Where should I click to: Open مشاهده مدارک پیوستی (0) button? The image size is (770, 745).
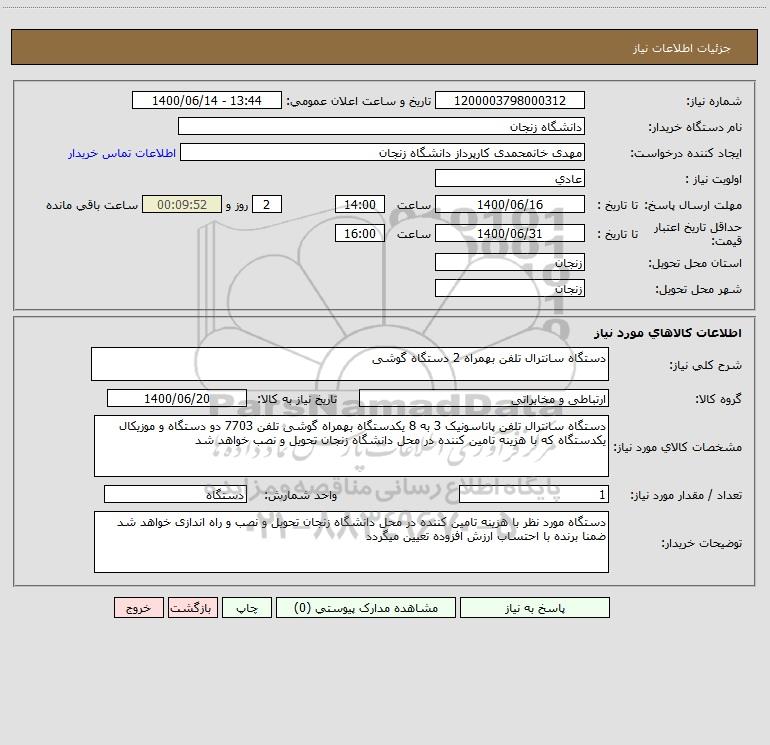366,607
